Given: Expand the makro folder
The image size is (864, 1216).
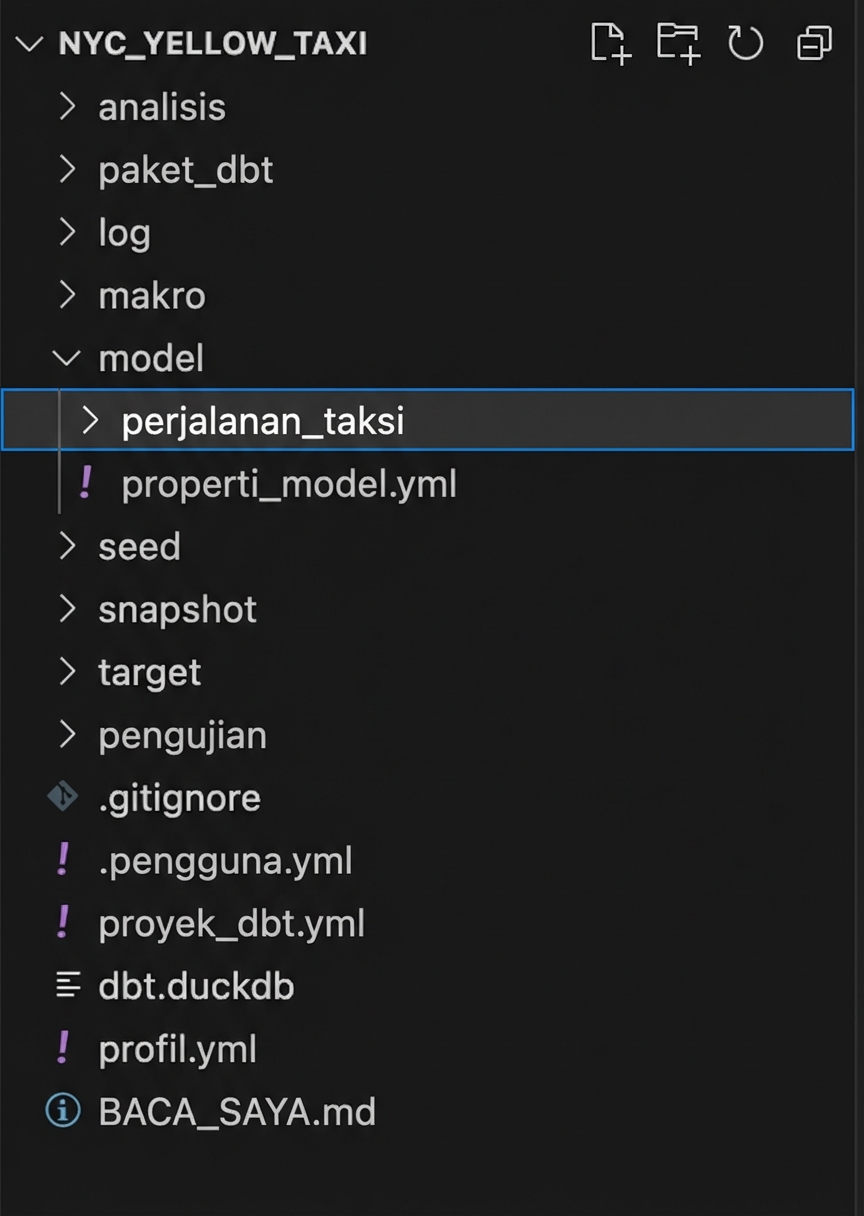Looking at the screenshot, I should tap(68, 295).
